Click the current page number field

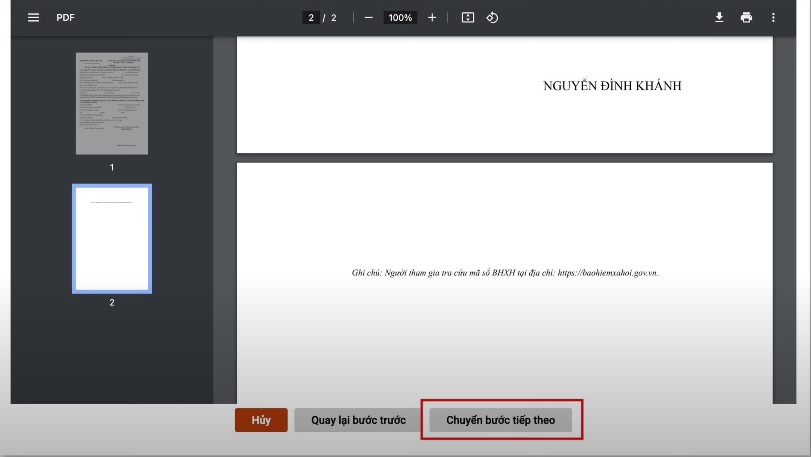(x=311, y=18)
